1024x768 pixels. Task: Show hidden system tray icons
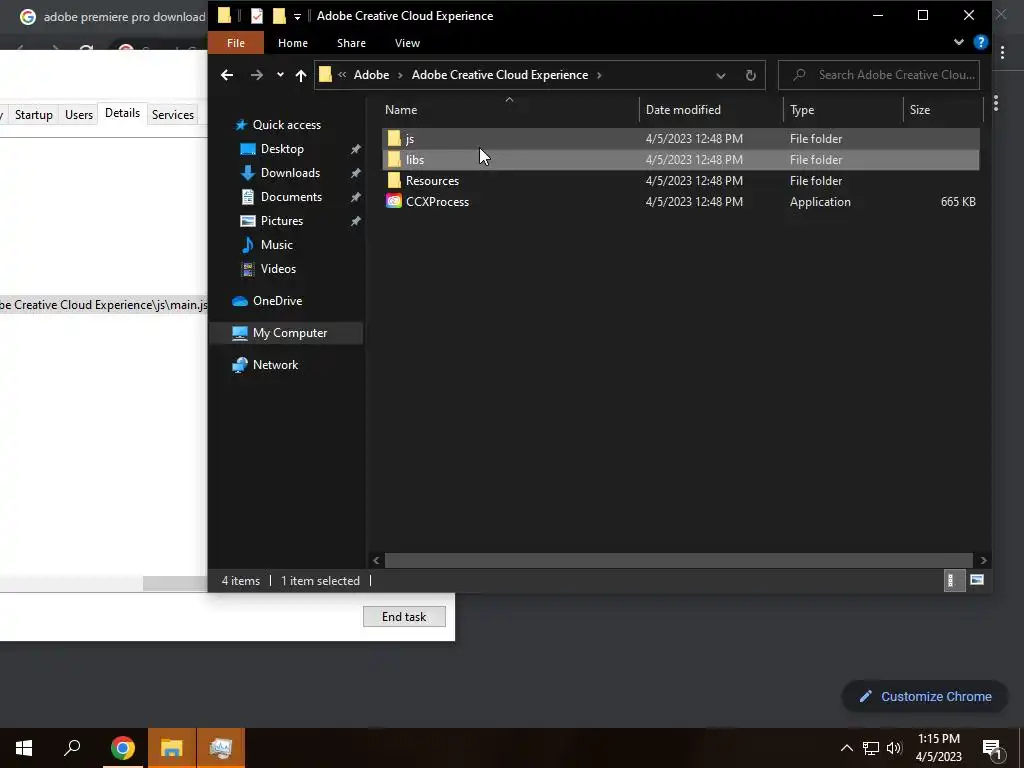(846, 748)
